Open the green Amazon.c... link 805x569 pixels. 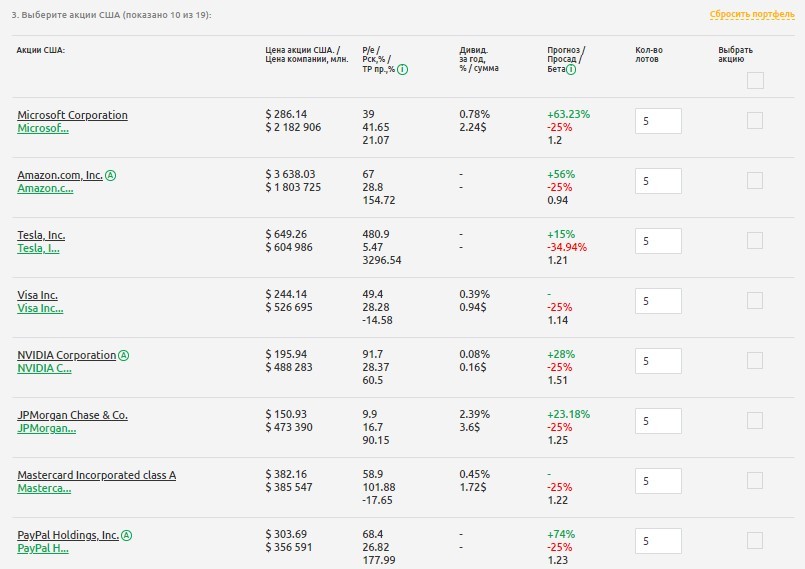(x=45, y=188)
